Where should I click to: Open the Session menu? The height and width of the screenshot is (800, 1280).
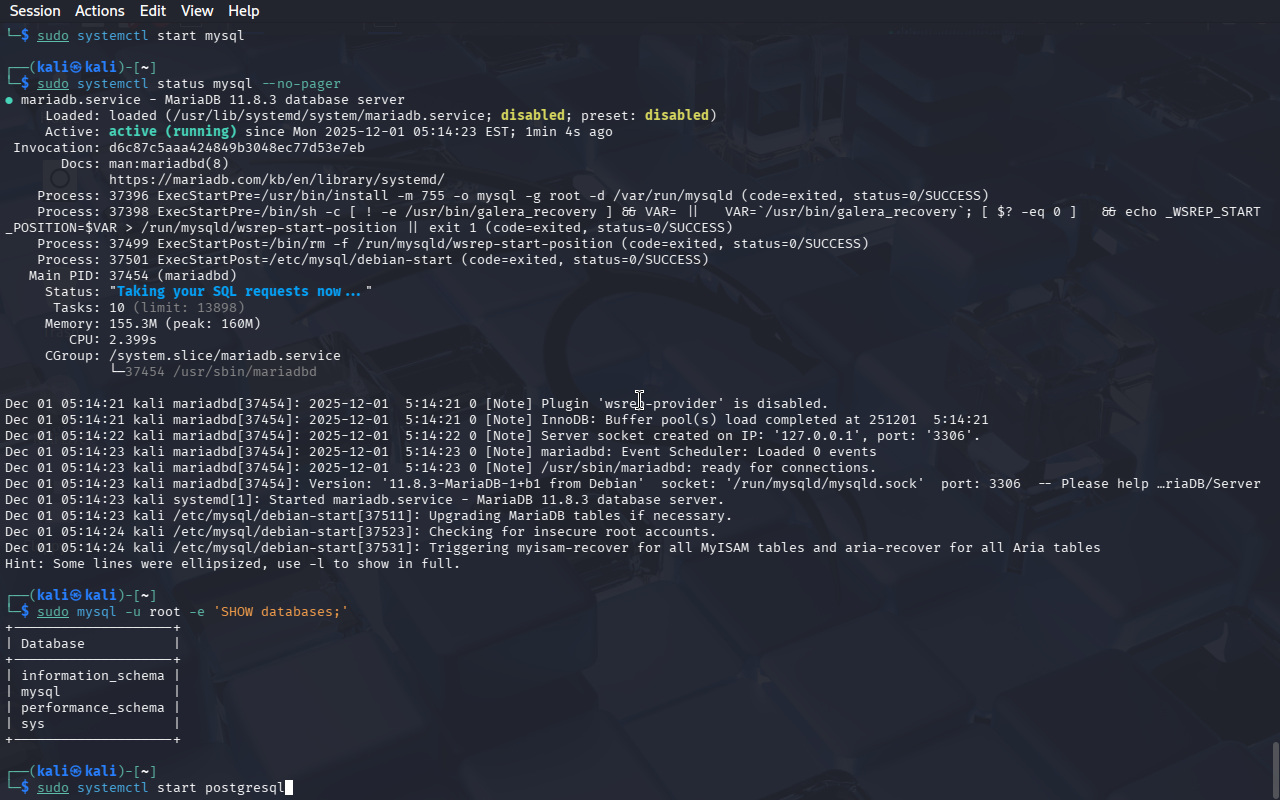(x=35, y=11)
